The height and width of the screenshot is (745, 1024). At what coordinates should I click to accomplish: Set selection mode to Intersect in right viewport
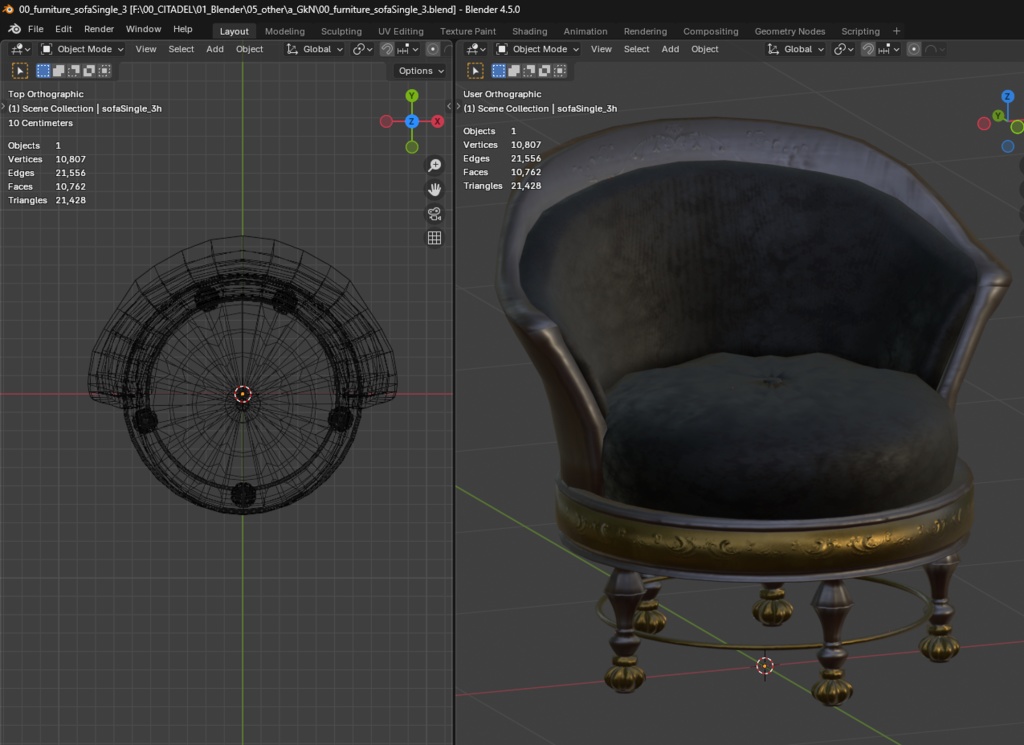560,71
